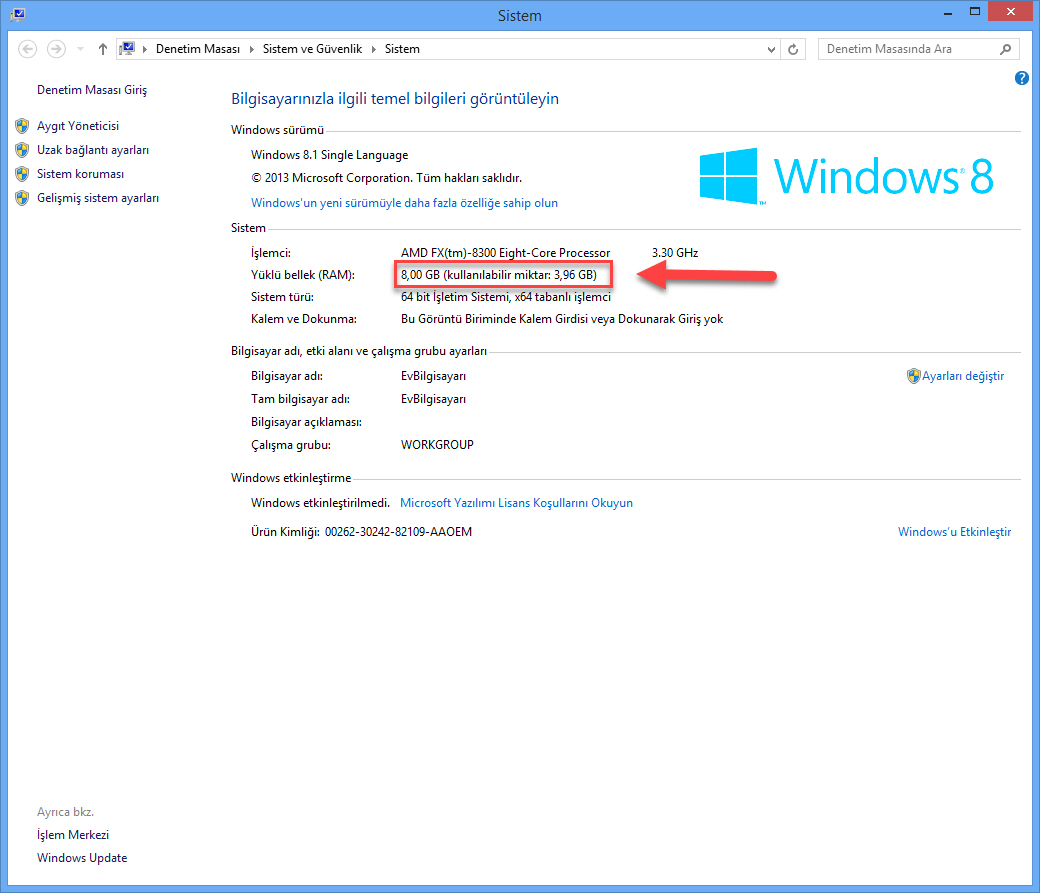Viewport: 1040px width, 893px height.
Task: Click the computer icon in address bar
Action: [127, 49]
